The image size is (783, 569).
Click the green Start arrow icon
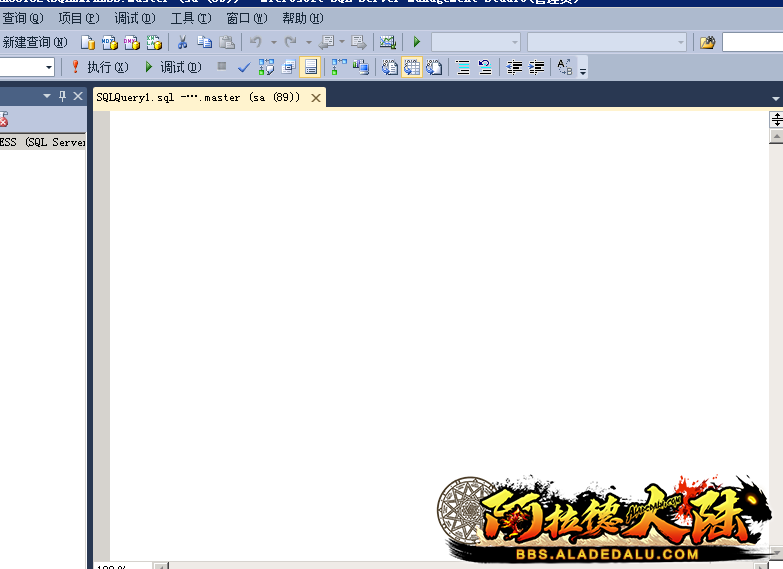[x=417, y=42]
